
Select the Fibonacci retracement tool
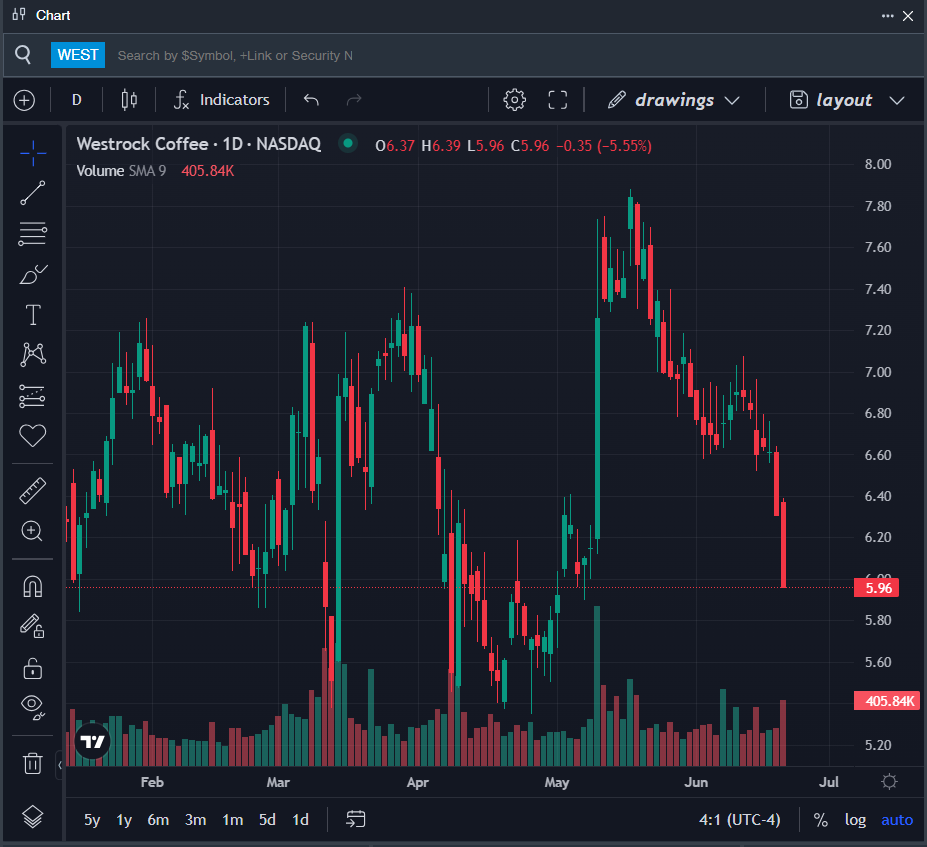tap(33, 234)
